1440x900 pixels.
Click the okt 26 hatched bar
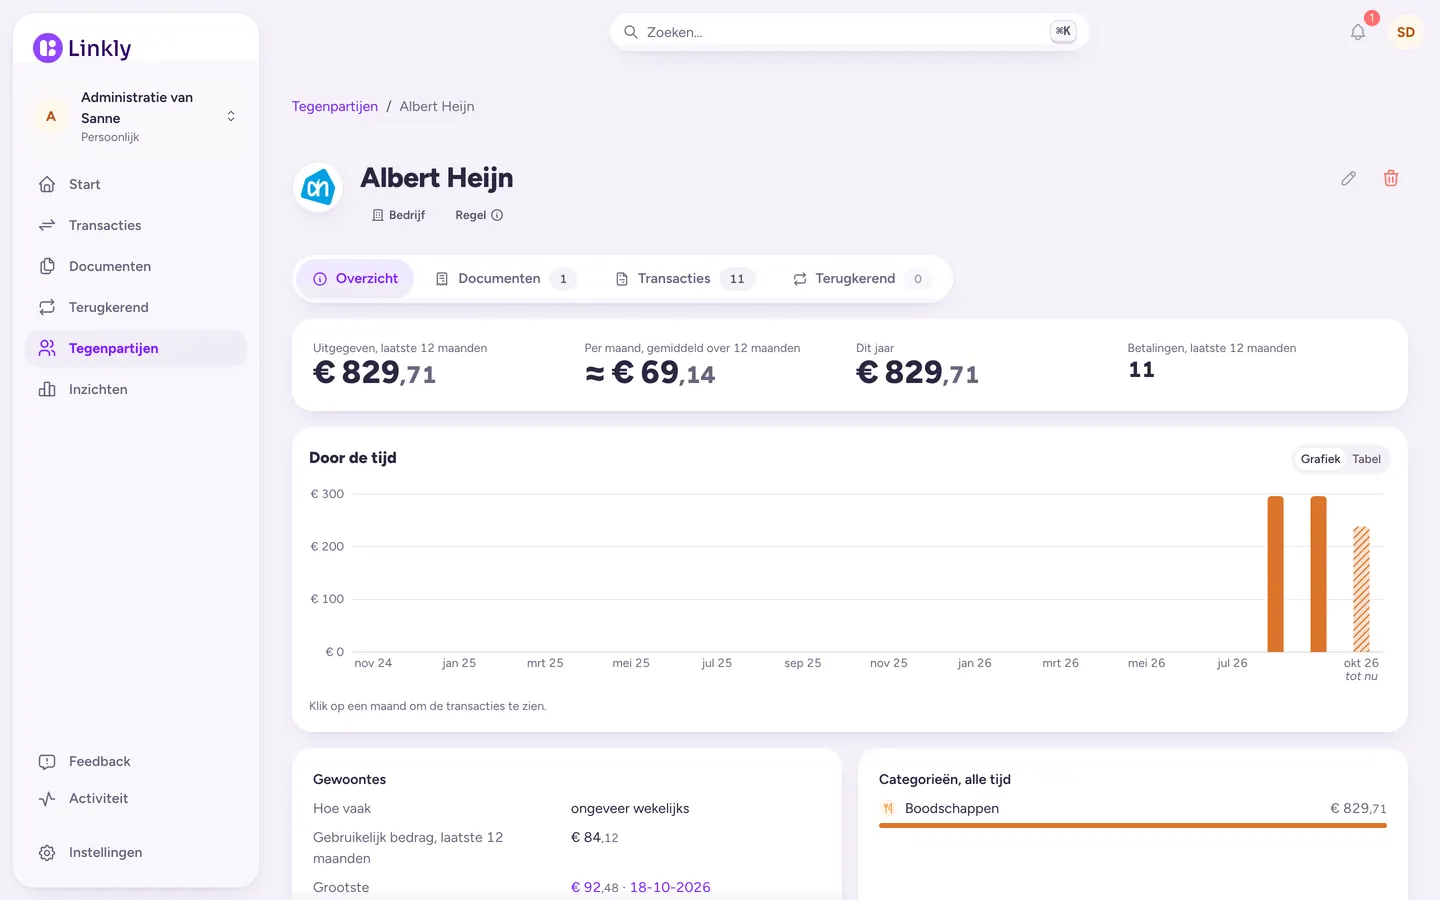click(1361, 589)
